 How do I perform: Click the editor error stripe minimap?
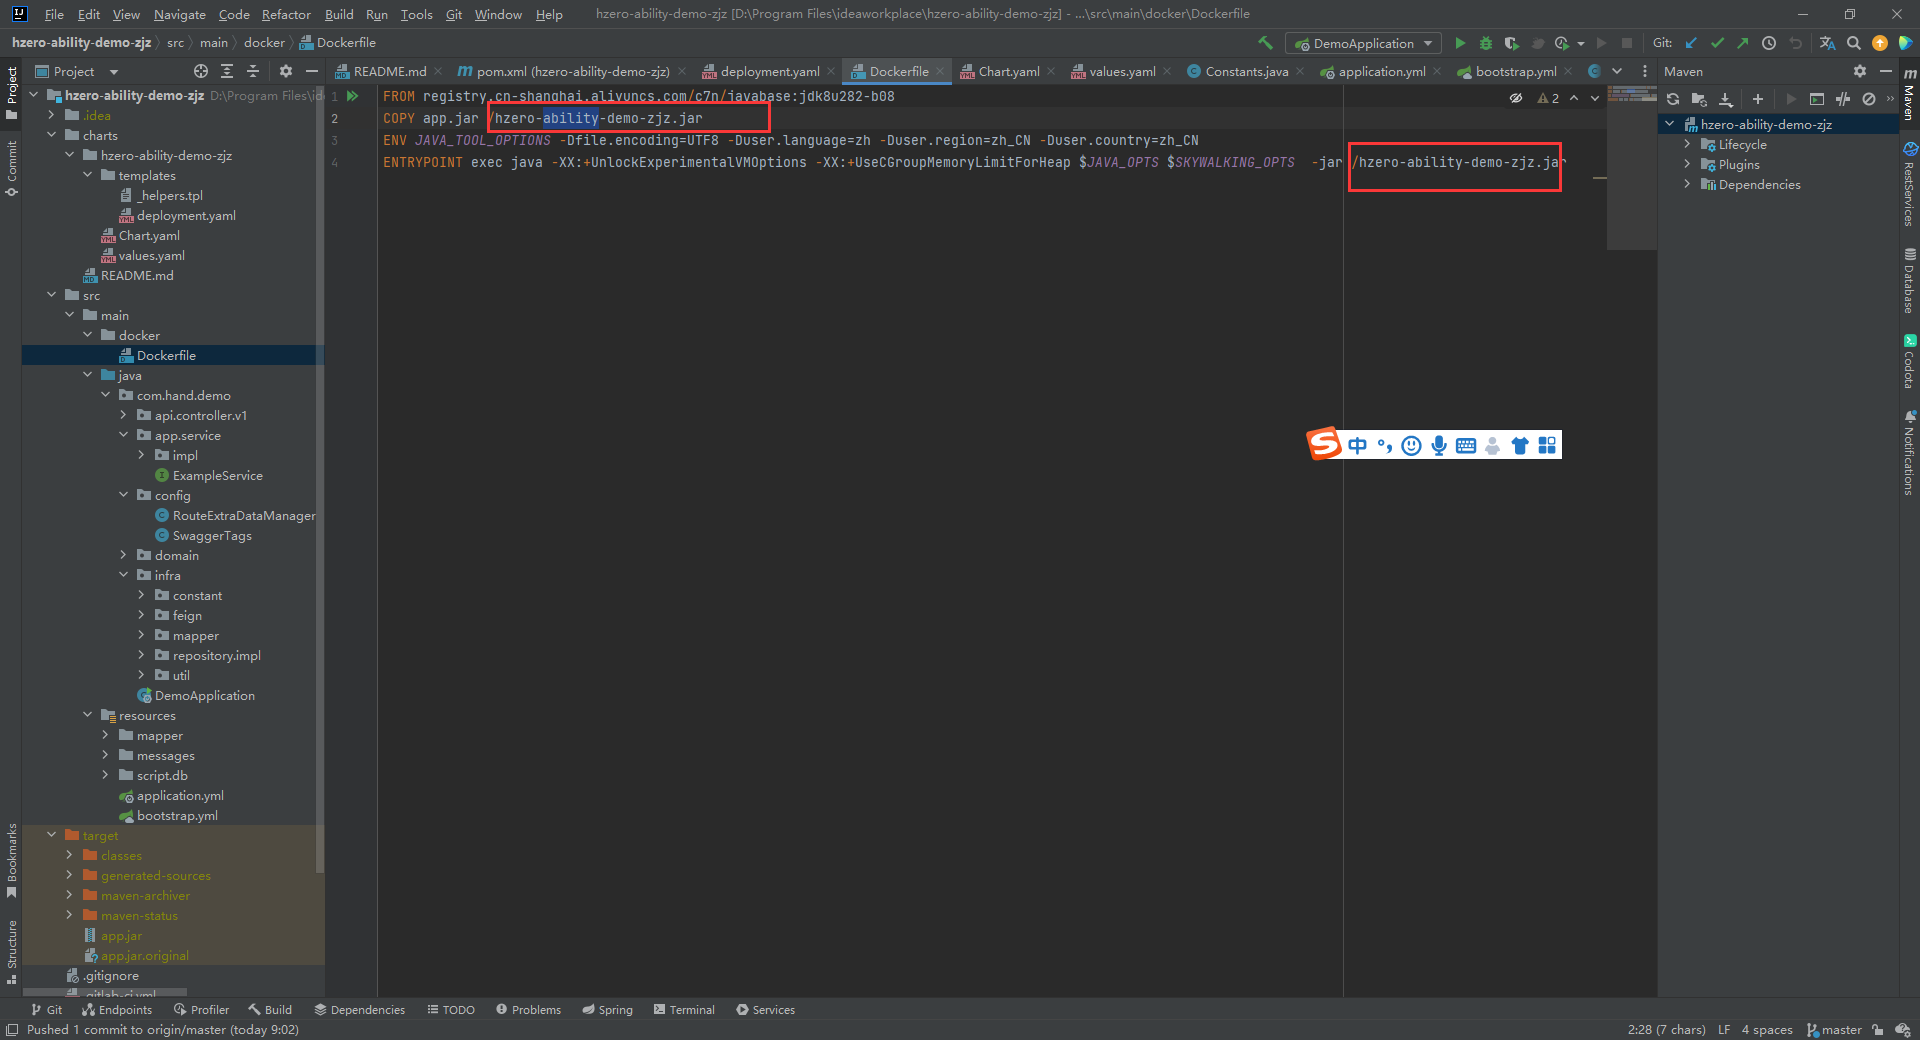tap(1631, 170)
